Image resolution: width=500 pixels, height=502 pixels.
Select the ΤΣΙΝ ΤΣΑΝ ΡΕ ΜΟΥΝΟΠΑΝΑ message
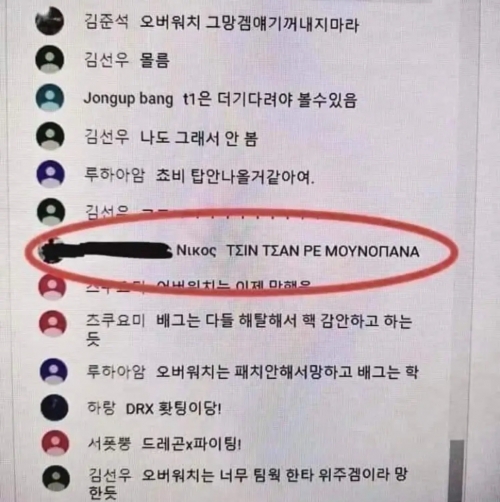coord(323,251)
